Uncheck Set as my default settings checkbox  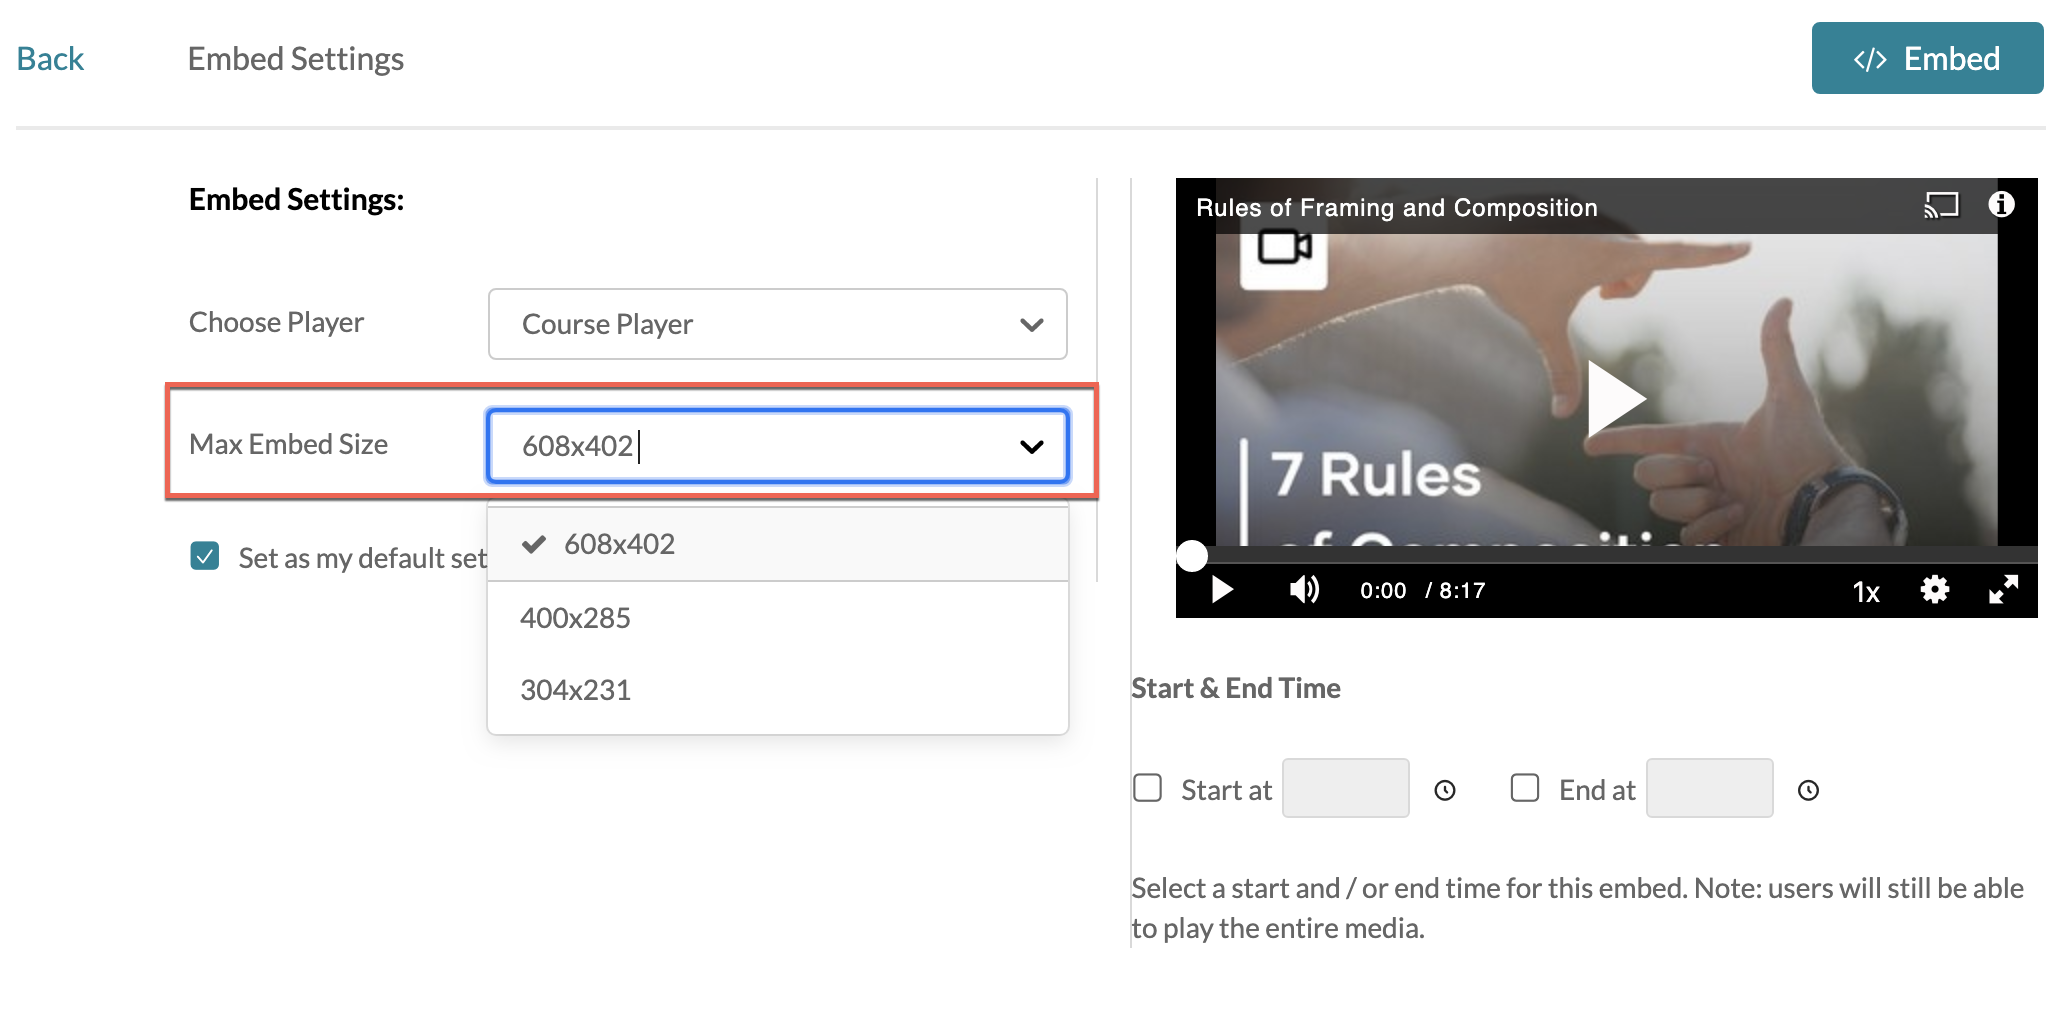pyautogui.click(x=205, y=556)
